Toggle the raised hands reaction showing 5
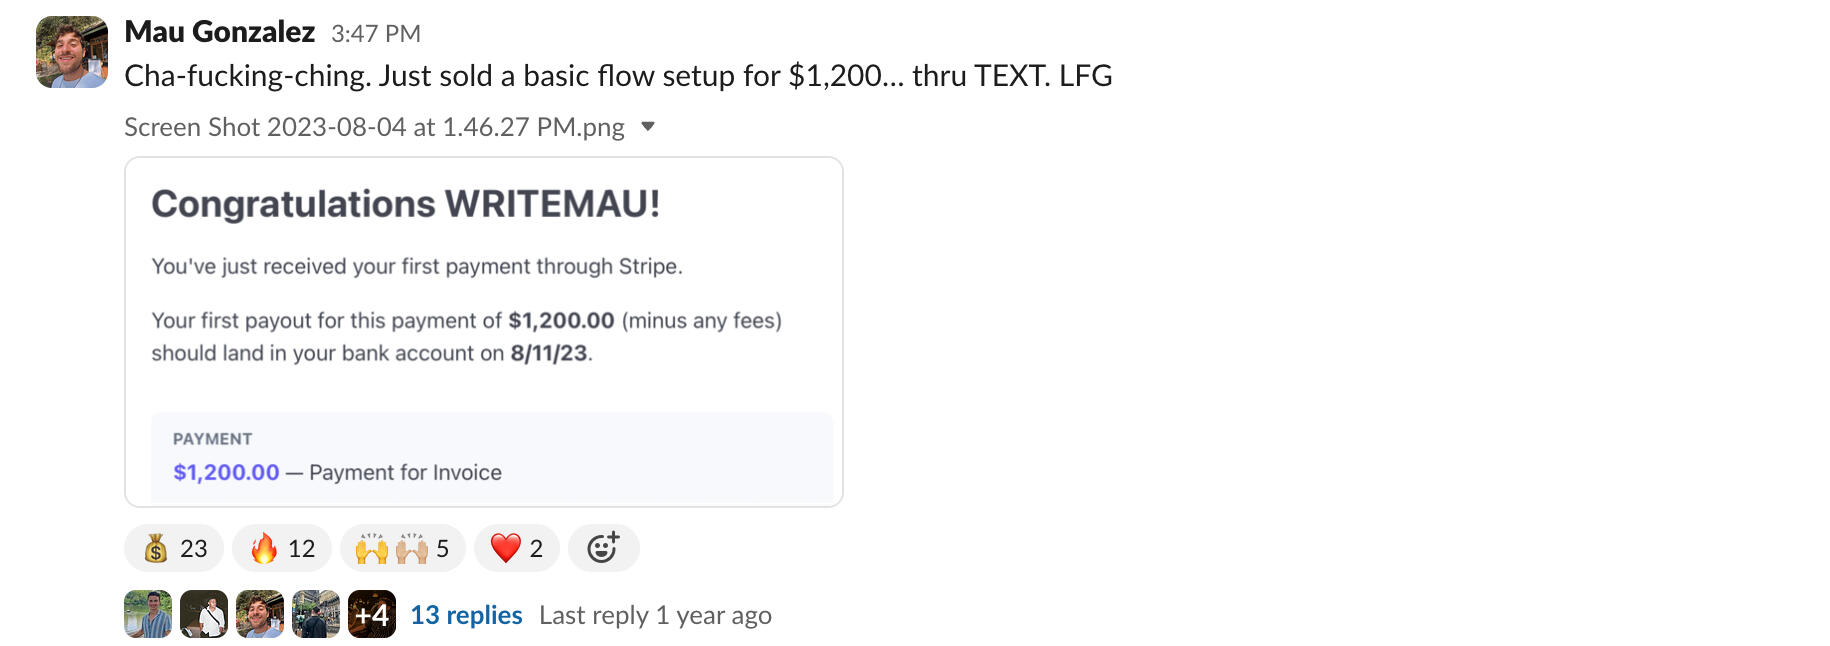 (x=402, y=548)
